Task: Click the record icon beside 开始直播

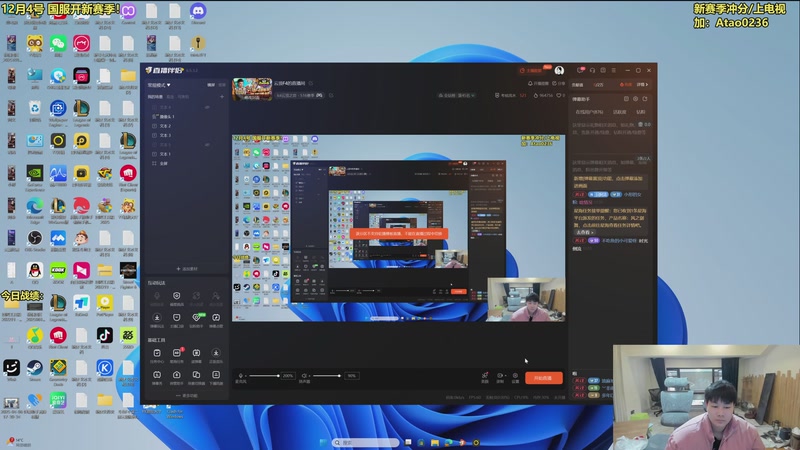Action: (x=500, y=377)
